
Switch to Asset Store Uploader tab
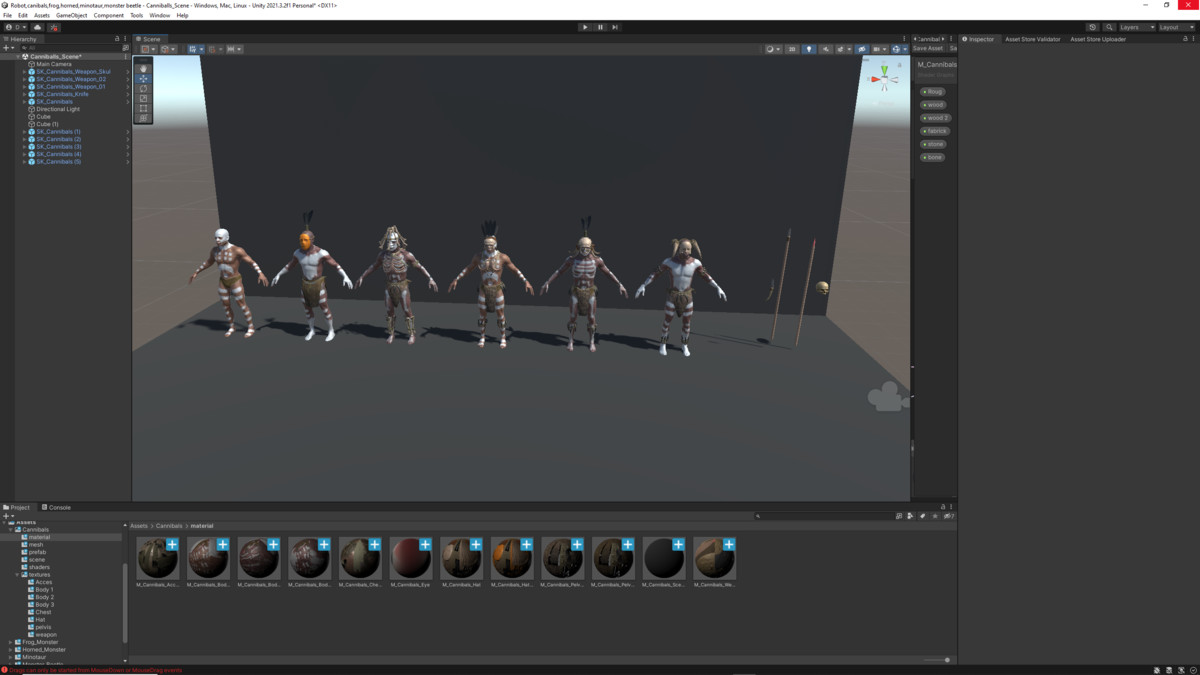pos(1098,39)
